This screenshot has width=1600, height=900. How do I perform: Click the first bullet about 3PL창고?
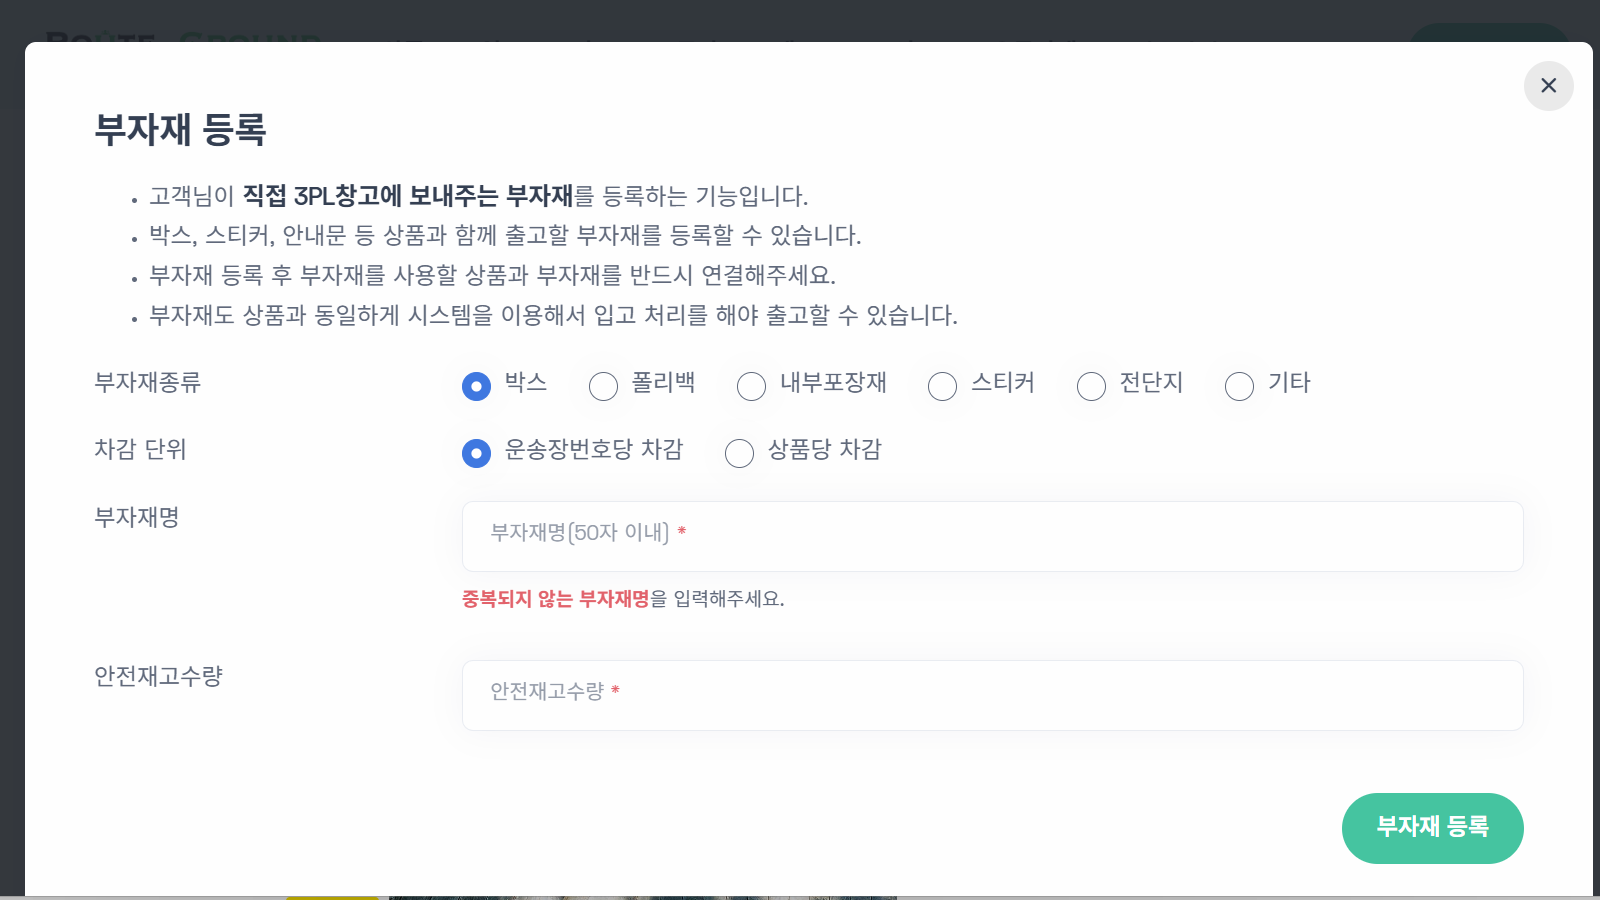tap(480, 197)
